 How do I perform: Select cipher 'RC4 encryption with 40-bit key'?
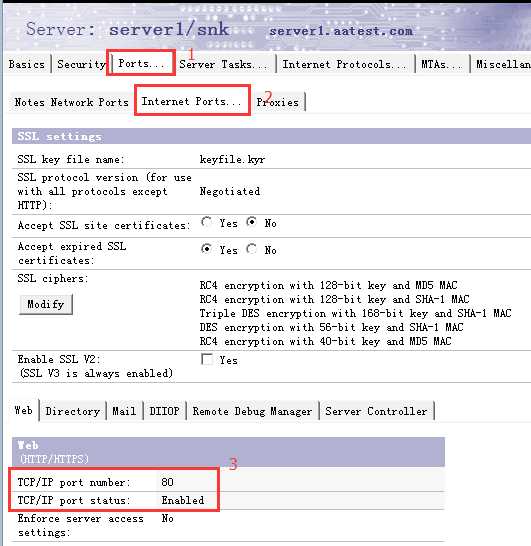325,341
